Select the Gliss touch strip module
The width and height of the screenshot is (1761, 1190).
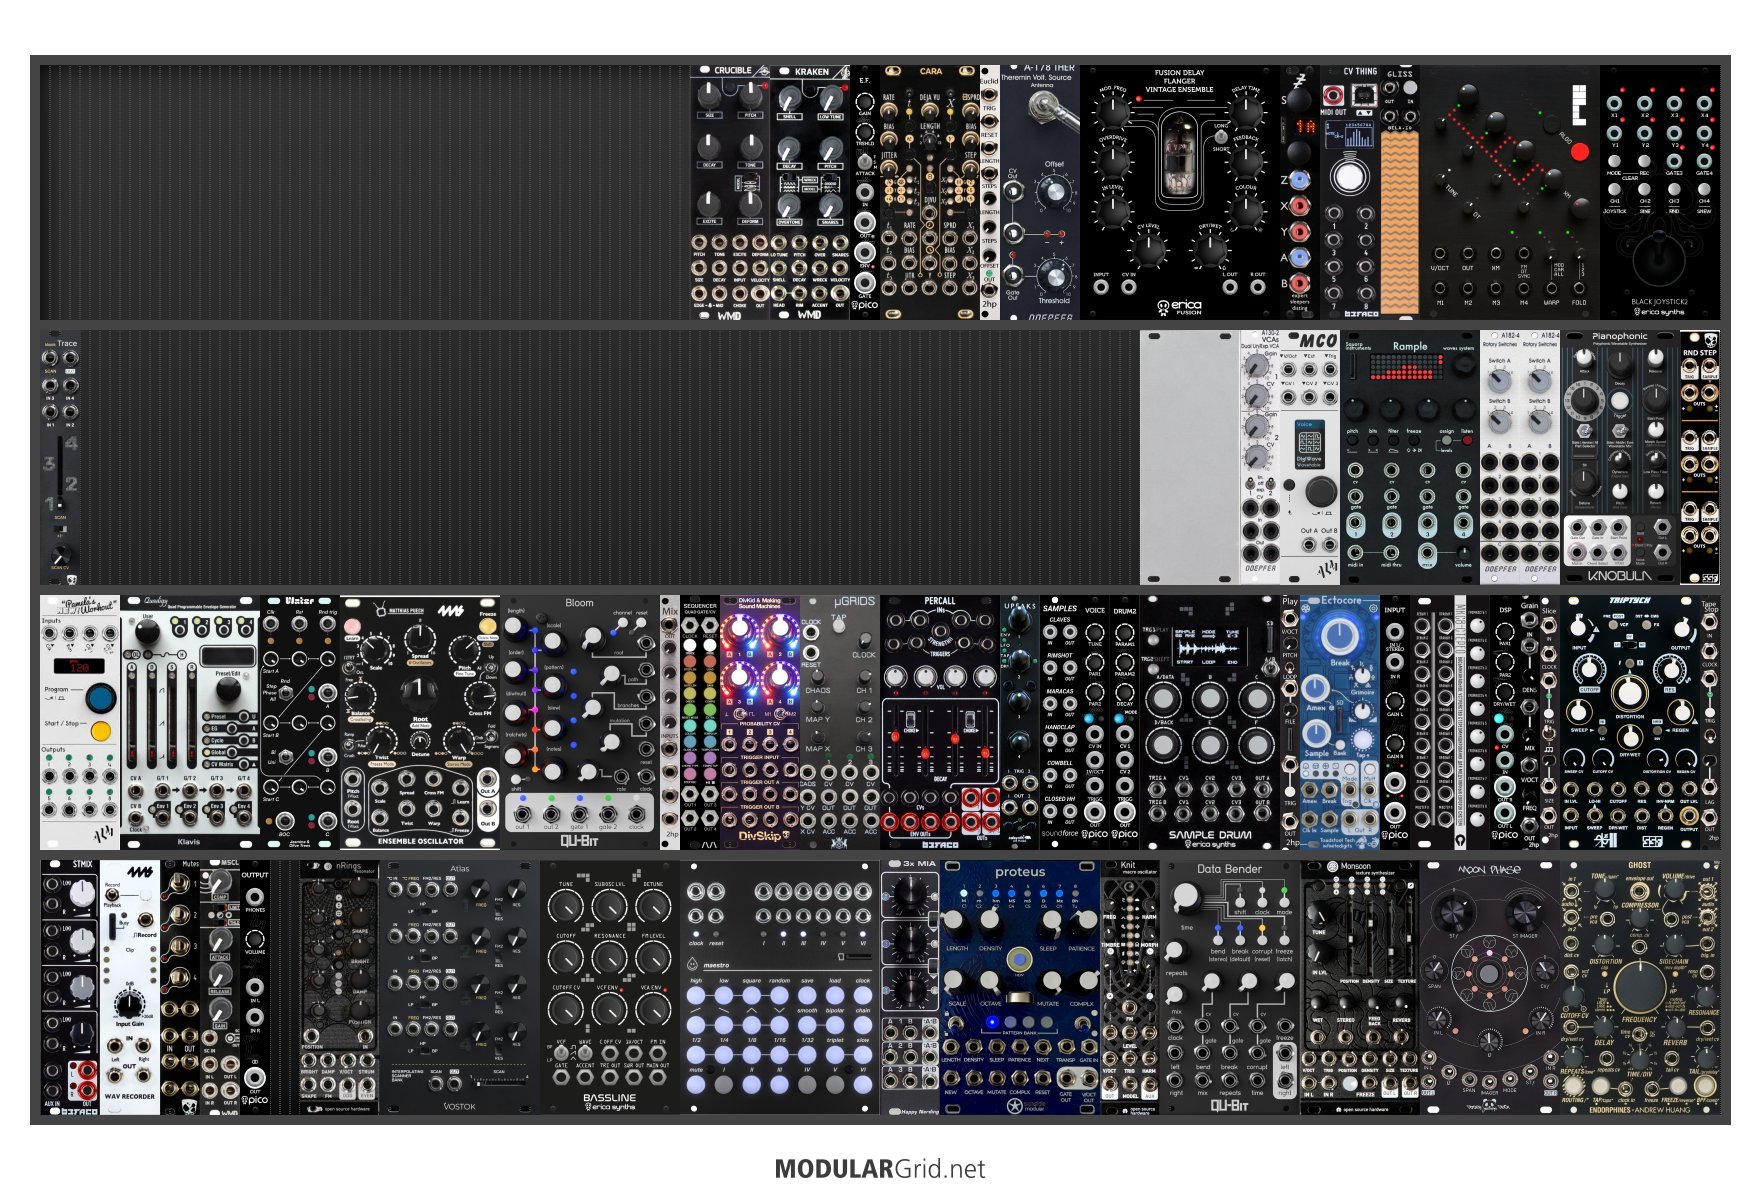pyautogui.click(x=1400, y=192)
